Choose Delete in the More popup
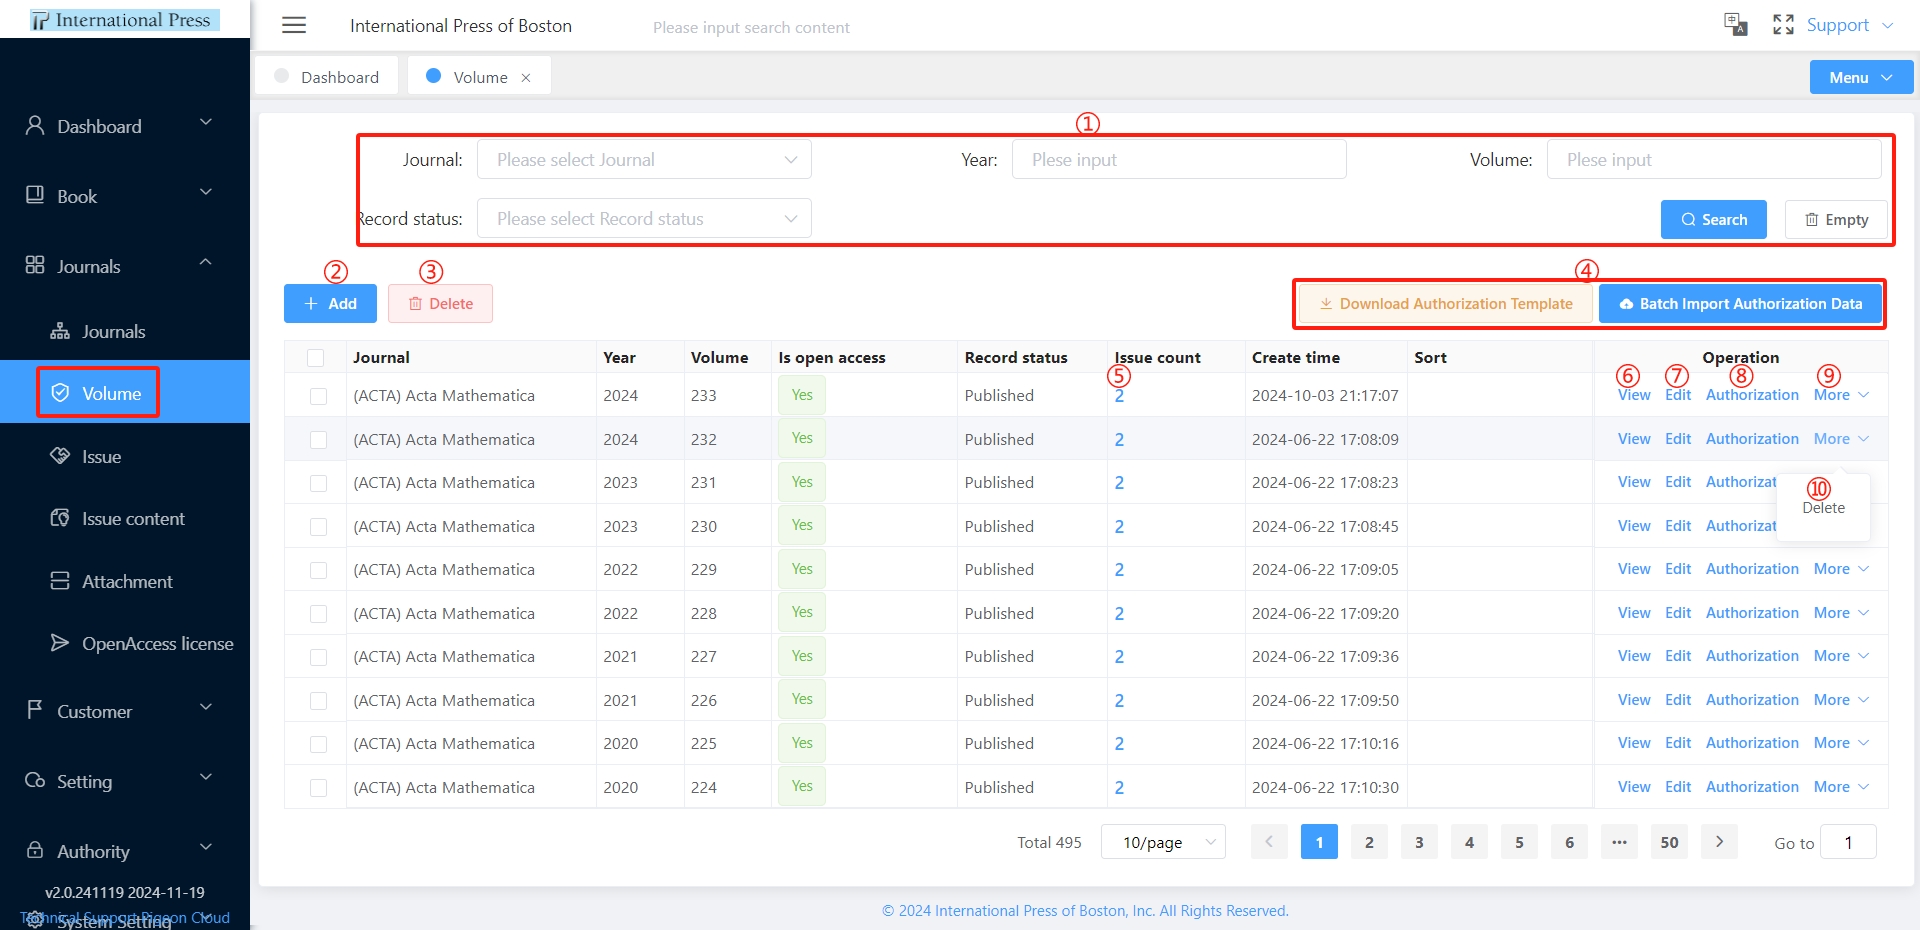This screenshot has height=930, width=1920. tap(1823, 508)
